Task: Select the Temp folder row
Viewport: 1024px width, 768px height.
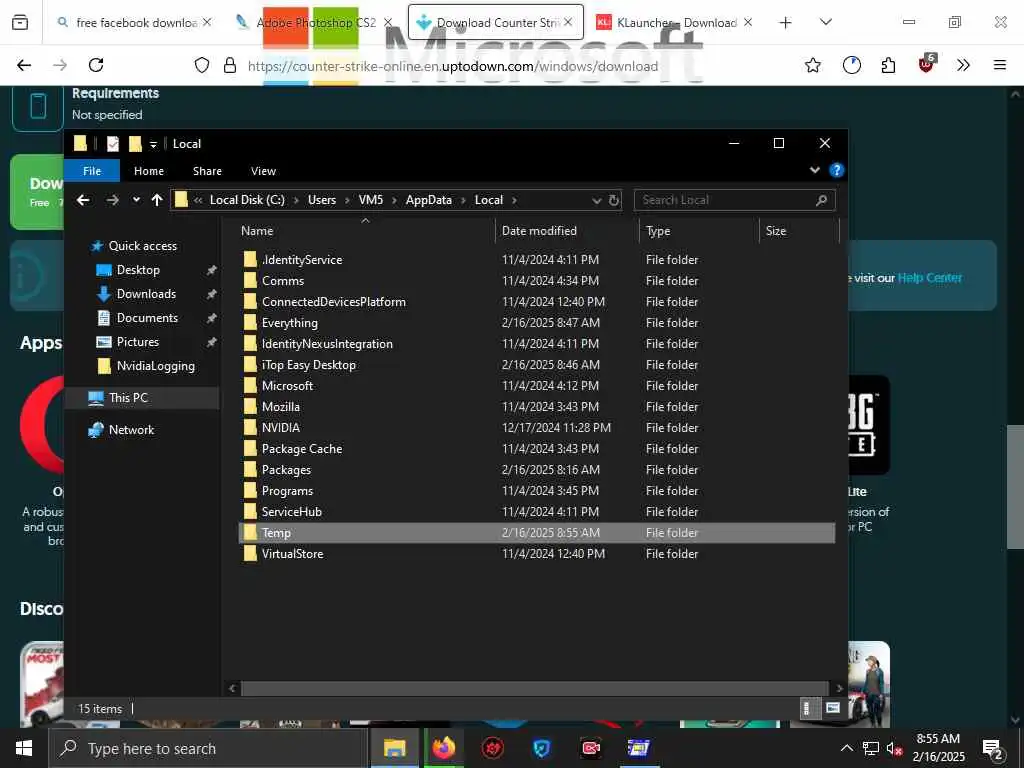Action: pos(537,533)
